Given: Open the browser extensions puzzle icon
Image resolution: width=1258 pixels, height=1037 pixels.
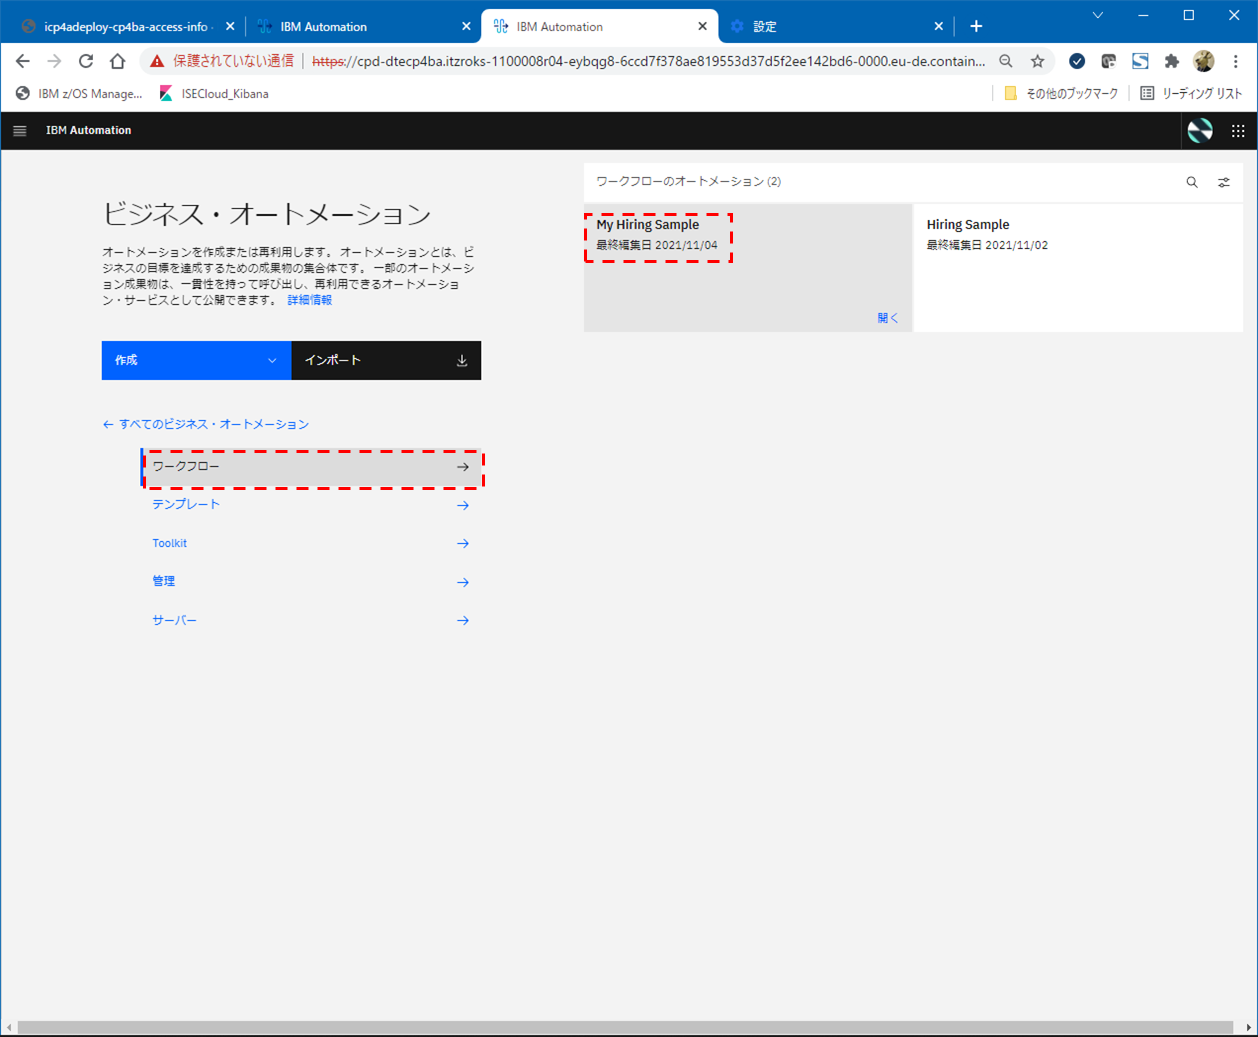Looking at the screenshot, I should [x=1172, y=61].
